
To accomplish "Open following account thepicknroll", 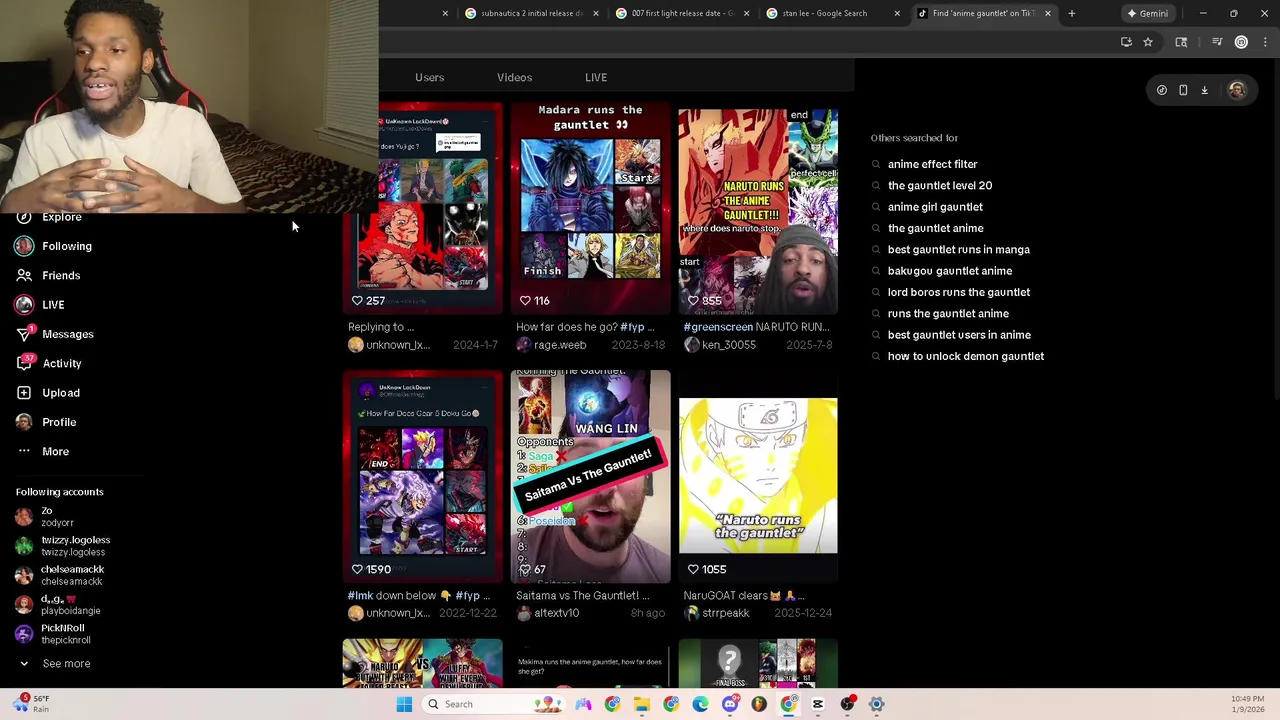I will (53, 634).
